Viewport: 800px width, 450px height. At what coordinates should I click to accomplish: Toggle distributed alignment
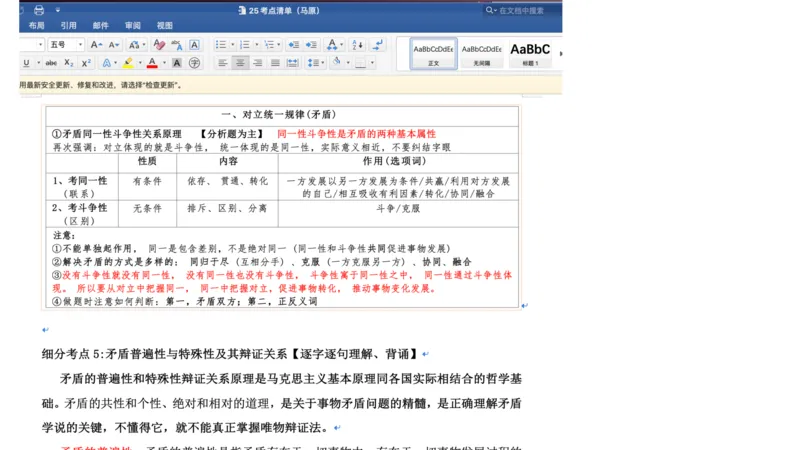point(292,63)
